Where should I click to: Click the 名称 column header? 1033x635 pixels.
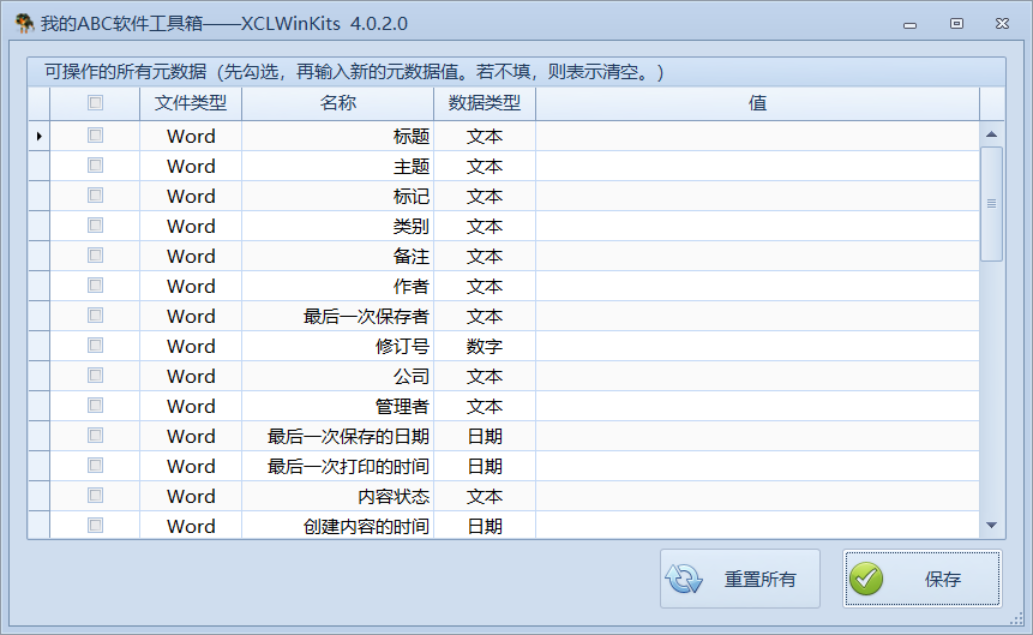[x=336, y=103]
